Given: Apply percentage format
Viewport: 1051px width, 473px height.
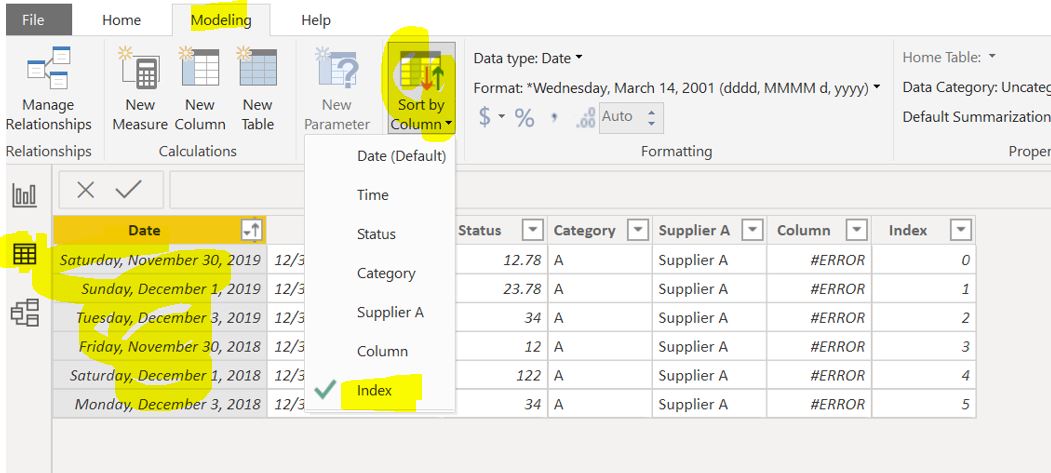Looking at the screenshot, I should tap(524, 118).
